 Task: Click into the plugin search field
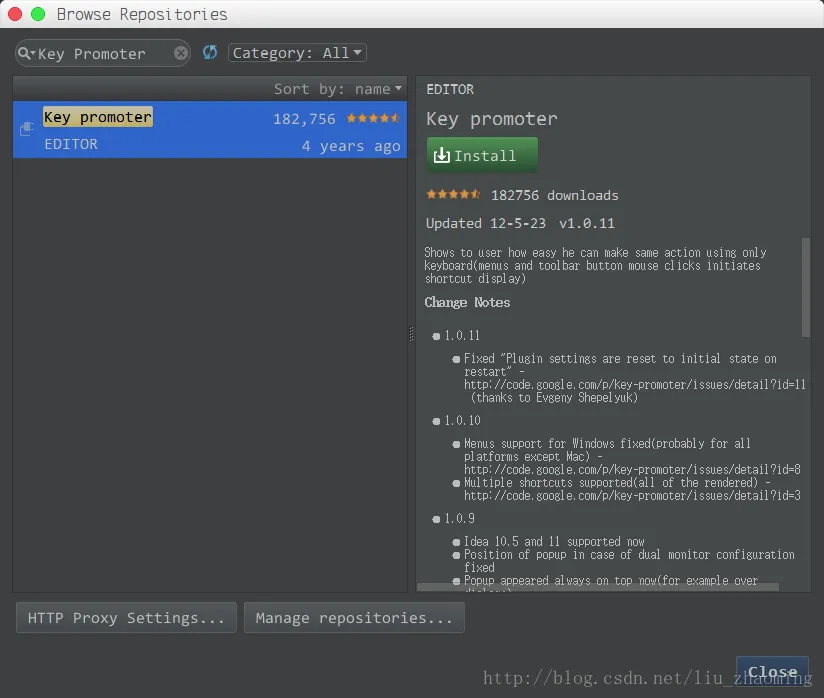click(x=105, y=53)
